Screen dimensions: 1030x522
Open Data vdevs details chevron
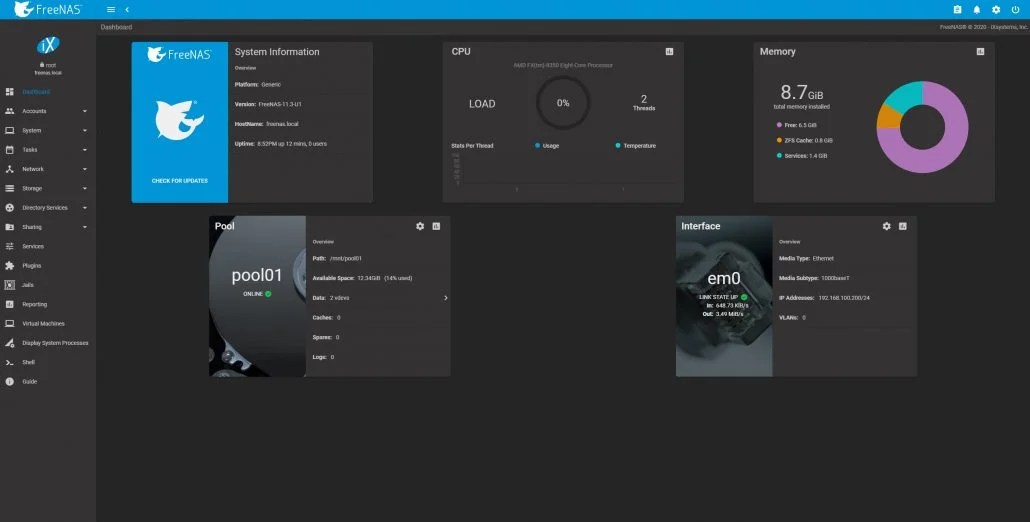coord(445,298)
